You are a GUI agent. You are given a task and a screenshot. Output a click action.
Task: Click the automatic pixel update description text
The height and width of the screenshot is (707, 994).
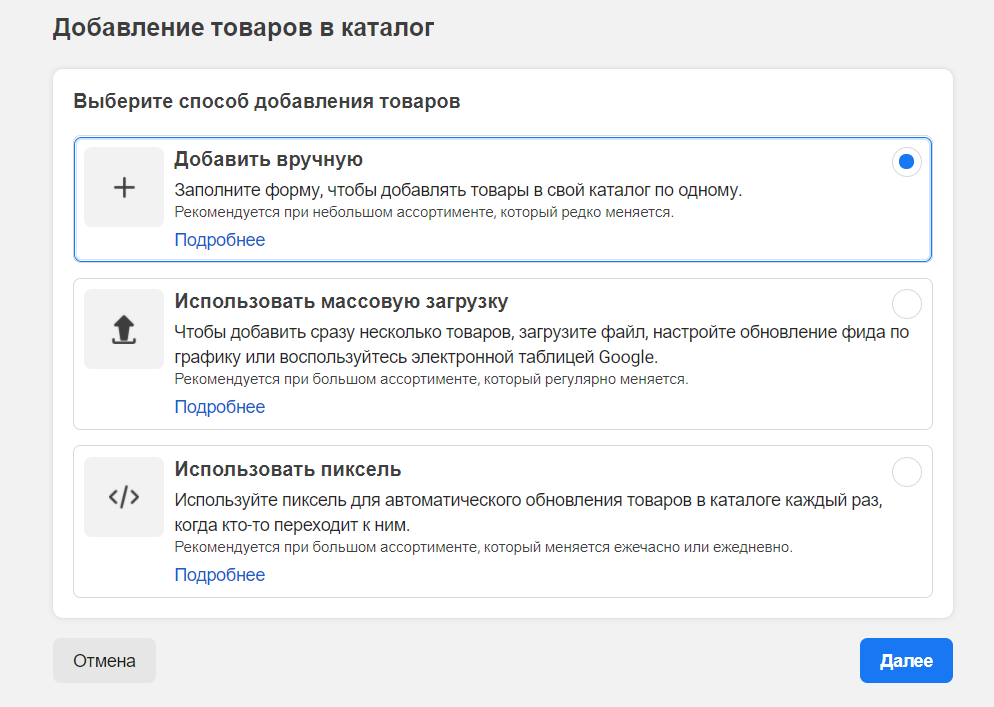(x=533, y=512)
